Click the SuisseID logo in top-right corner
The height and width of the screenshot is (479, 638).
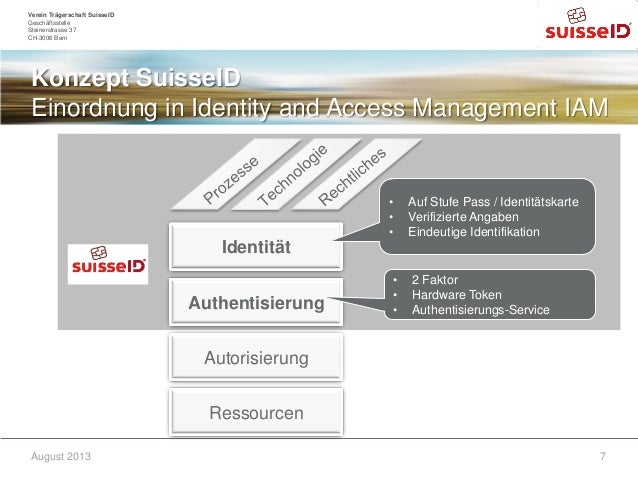coord(588,23)
